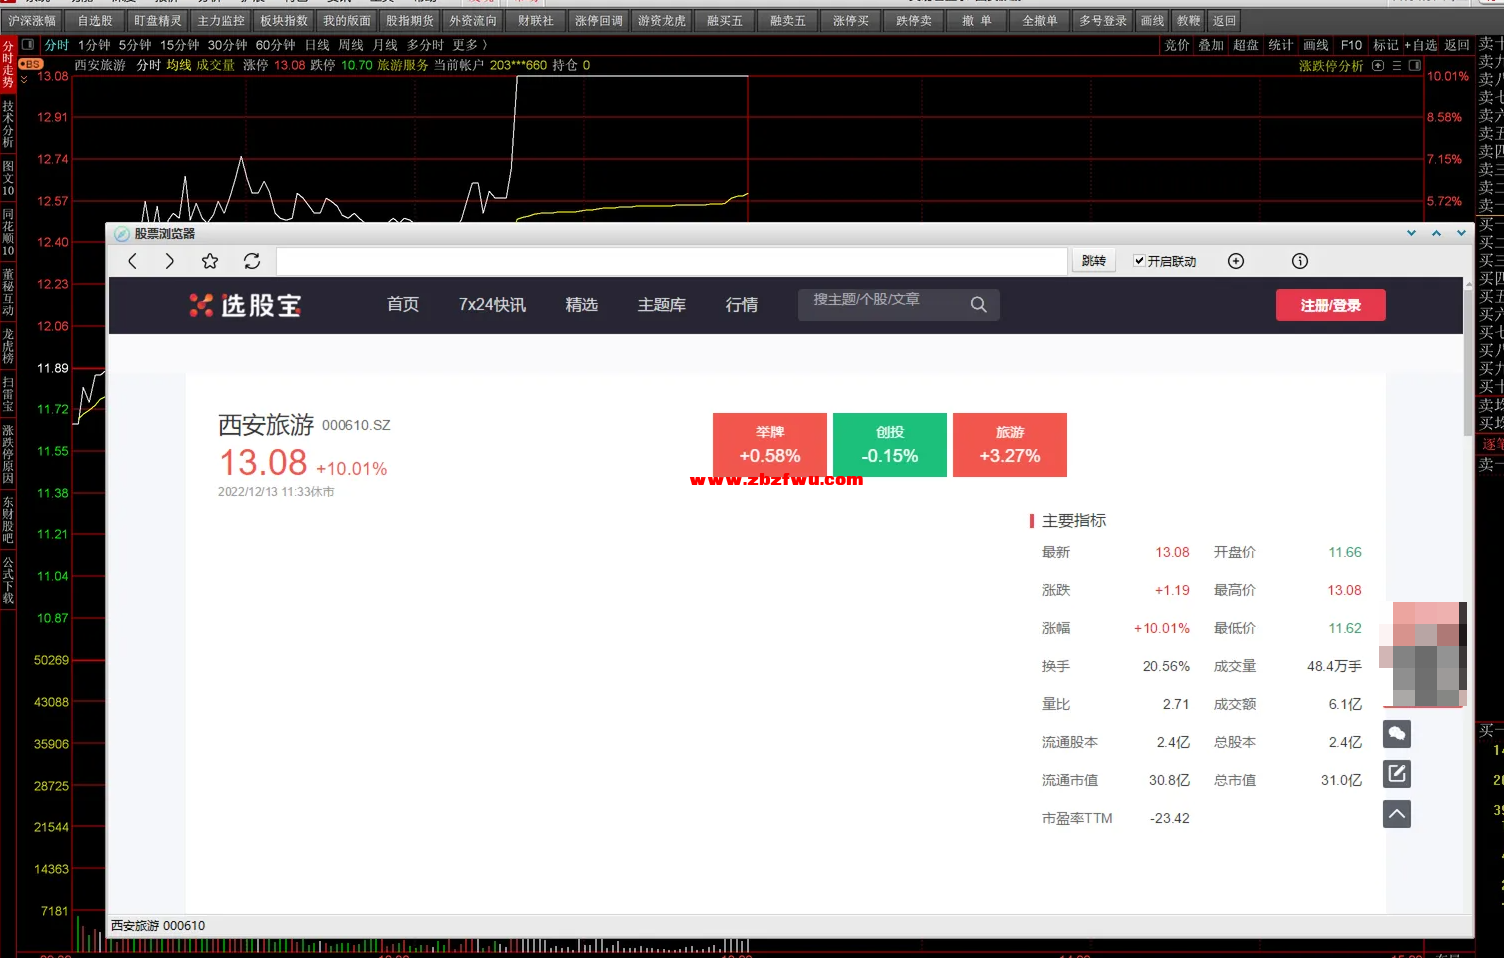Open the edit/feedback floating icon
Screen dimensions: 1504x958
pyautogui.click(x=1397, y=774)
